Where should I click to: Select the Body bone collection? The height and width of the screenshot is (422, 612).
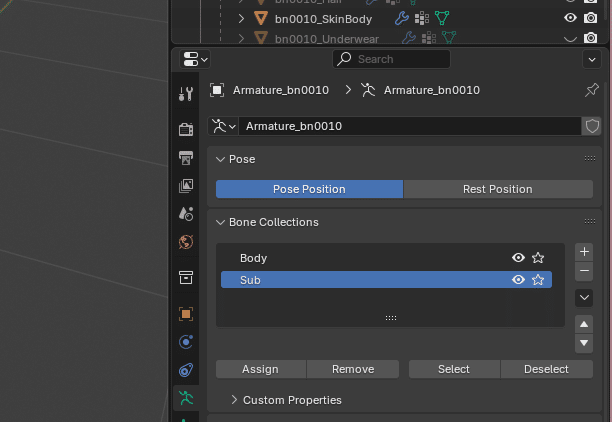coord(386,258)
